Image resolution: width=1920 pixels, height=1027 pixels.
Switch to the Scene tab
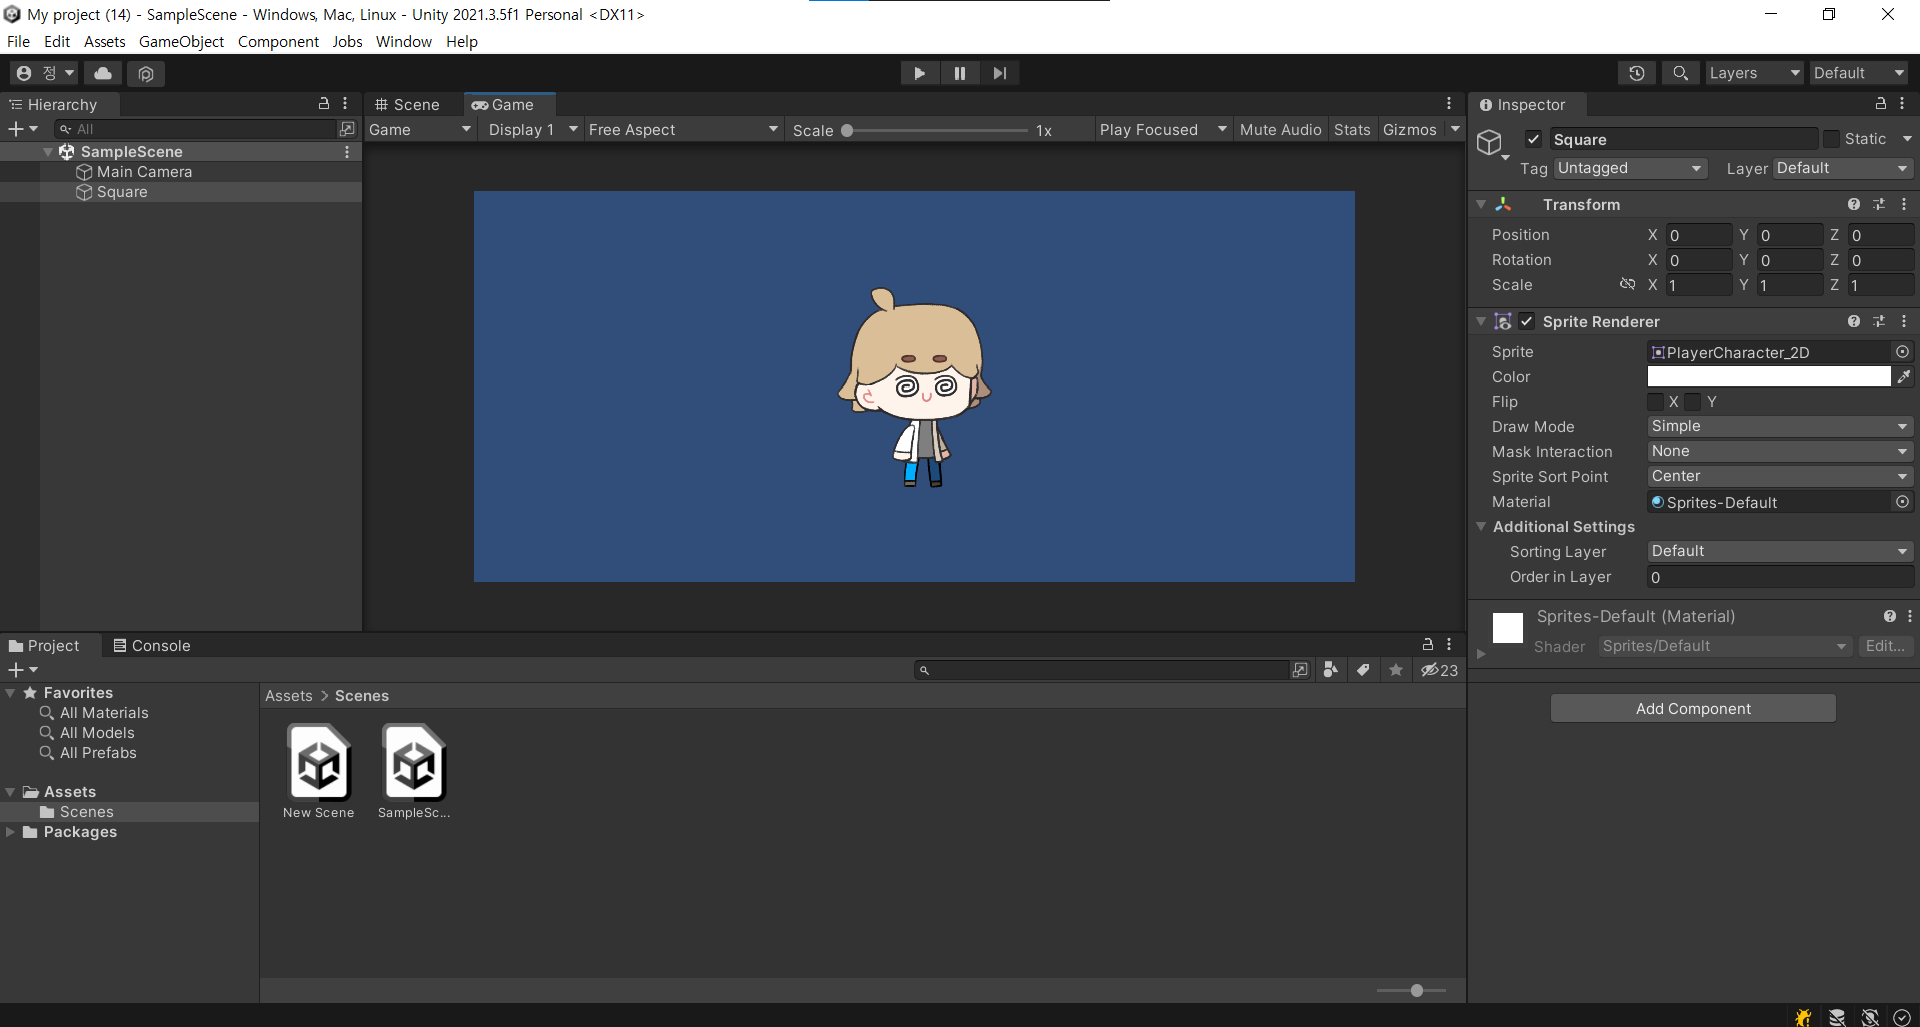pos(408,104)
